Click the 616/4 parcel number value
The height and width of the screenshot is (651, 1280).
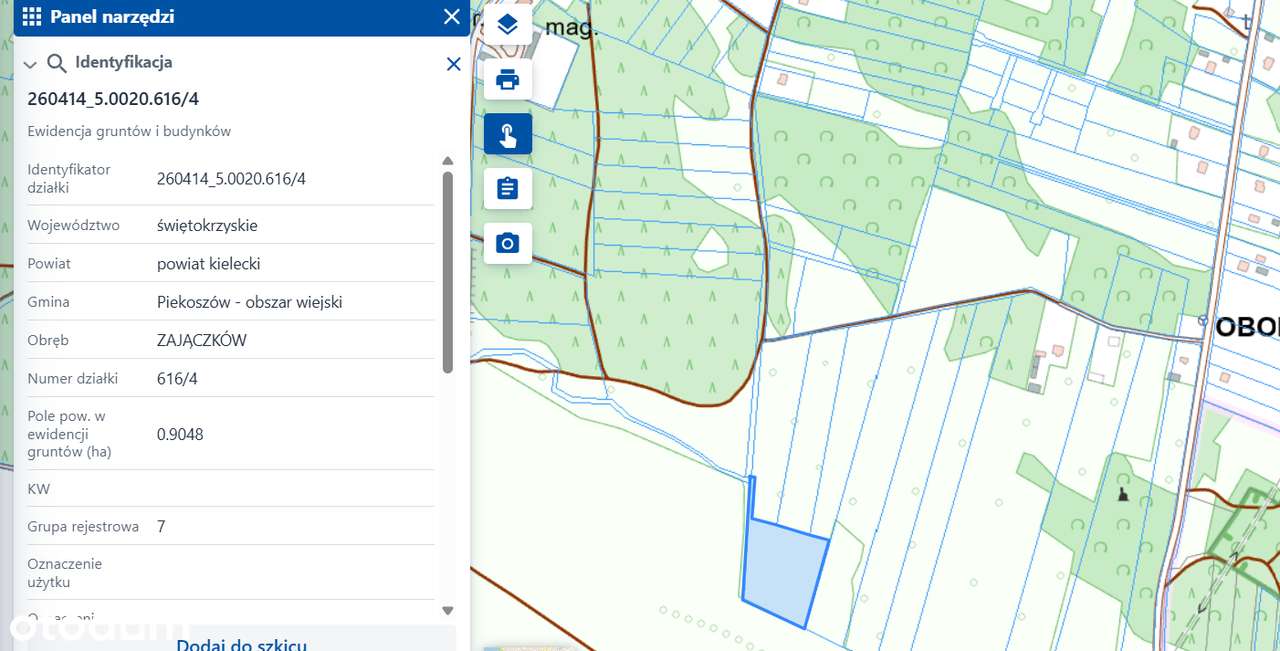[x=177, y=378]
